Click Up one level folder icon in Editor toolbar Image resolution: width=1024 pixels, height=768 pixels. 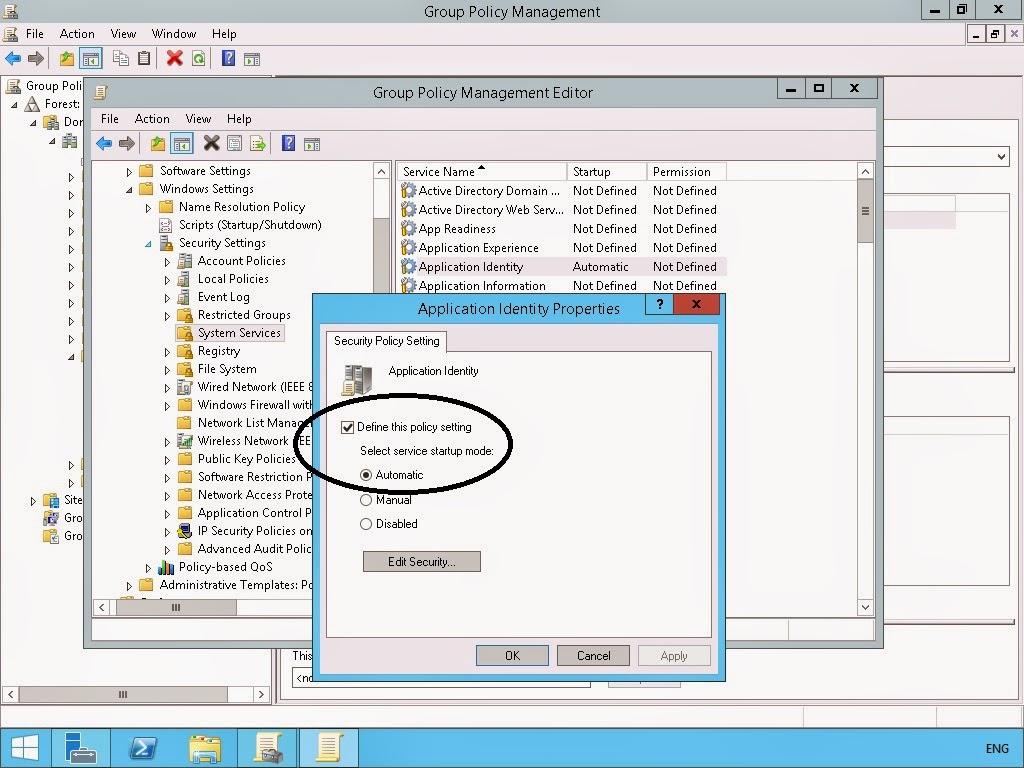(157, 144)
